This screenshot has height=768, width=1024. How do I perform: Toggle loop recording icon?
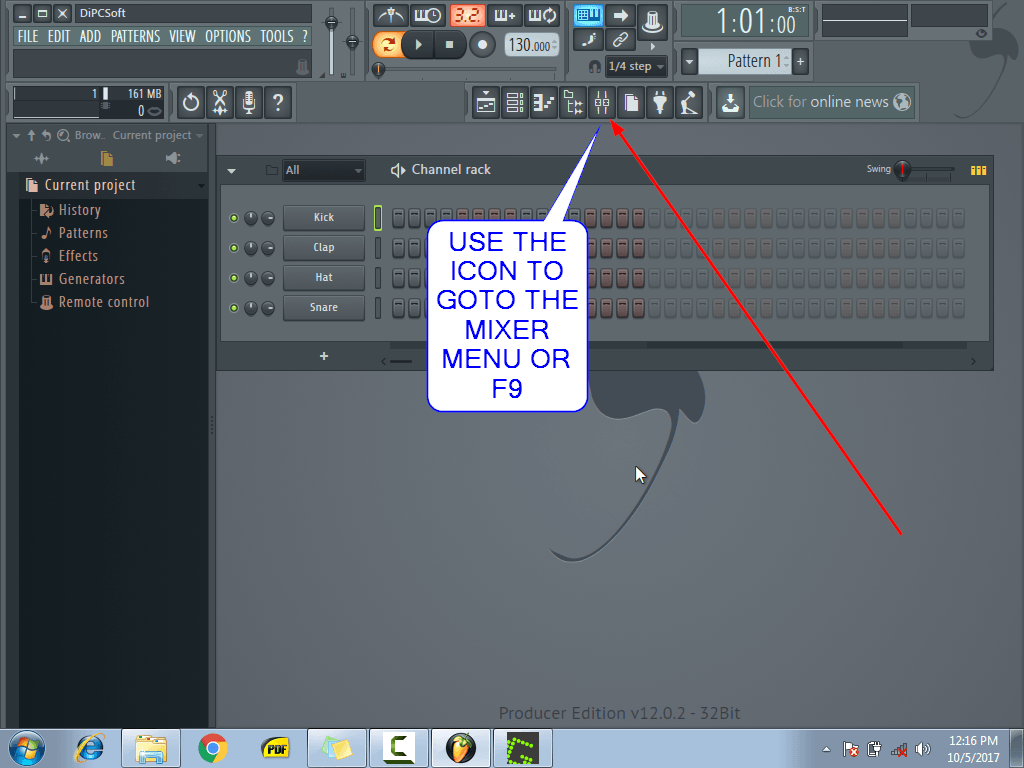(x=542, y=15)
